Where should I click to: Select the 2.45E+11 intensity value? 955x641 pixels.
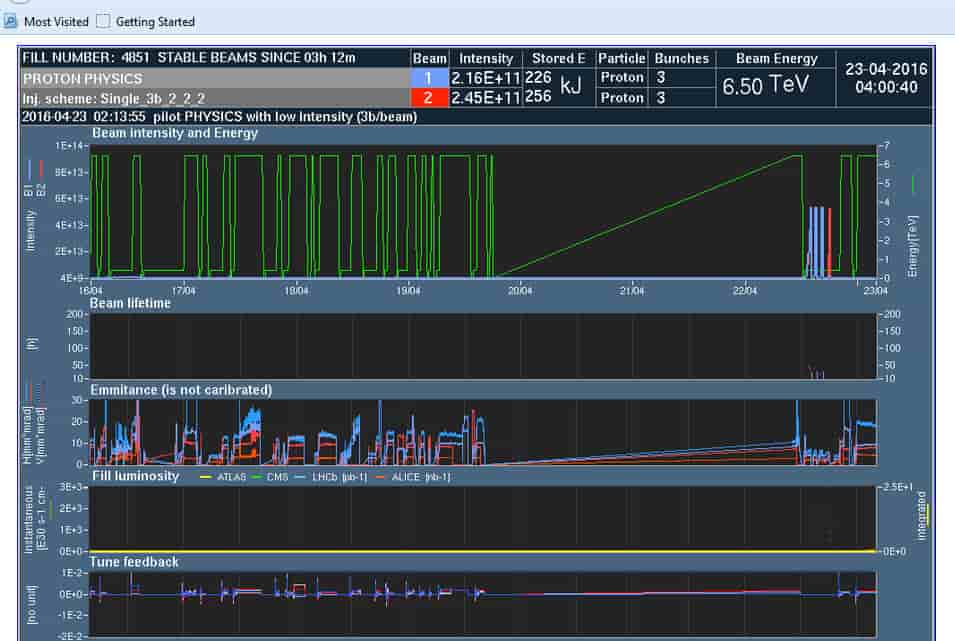pyautogui.click(x=486, y=97)
